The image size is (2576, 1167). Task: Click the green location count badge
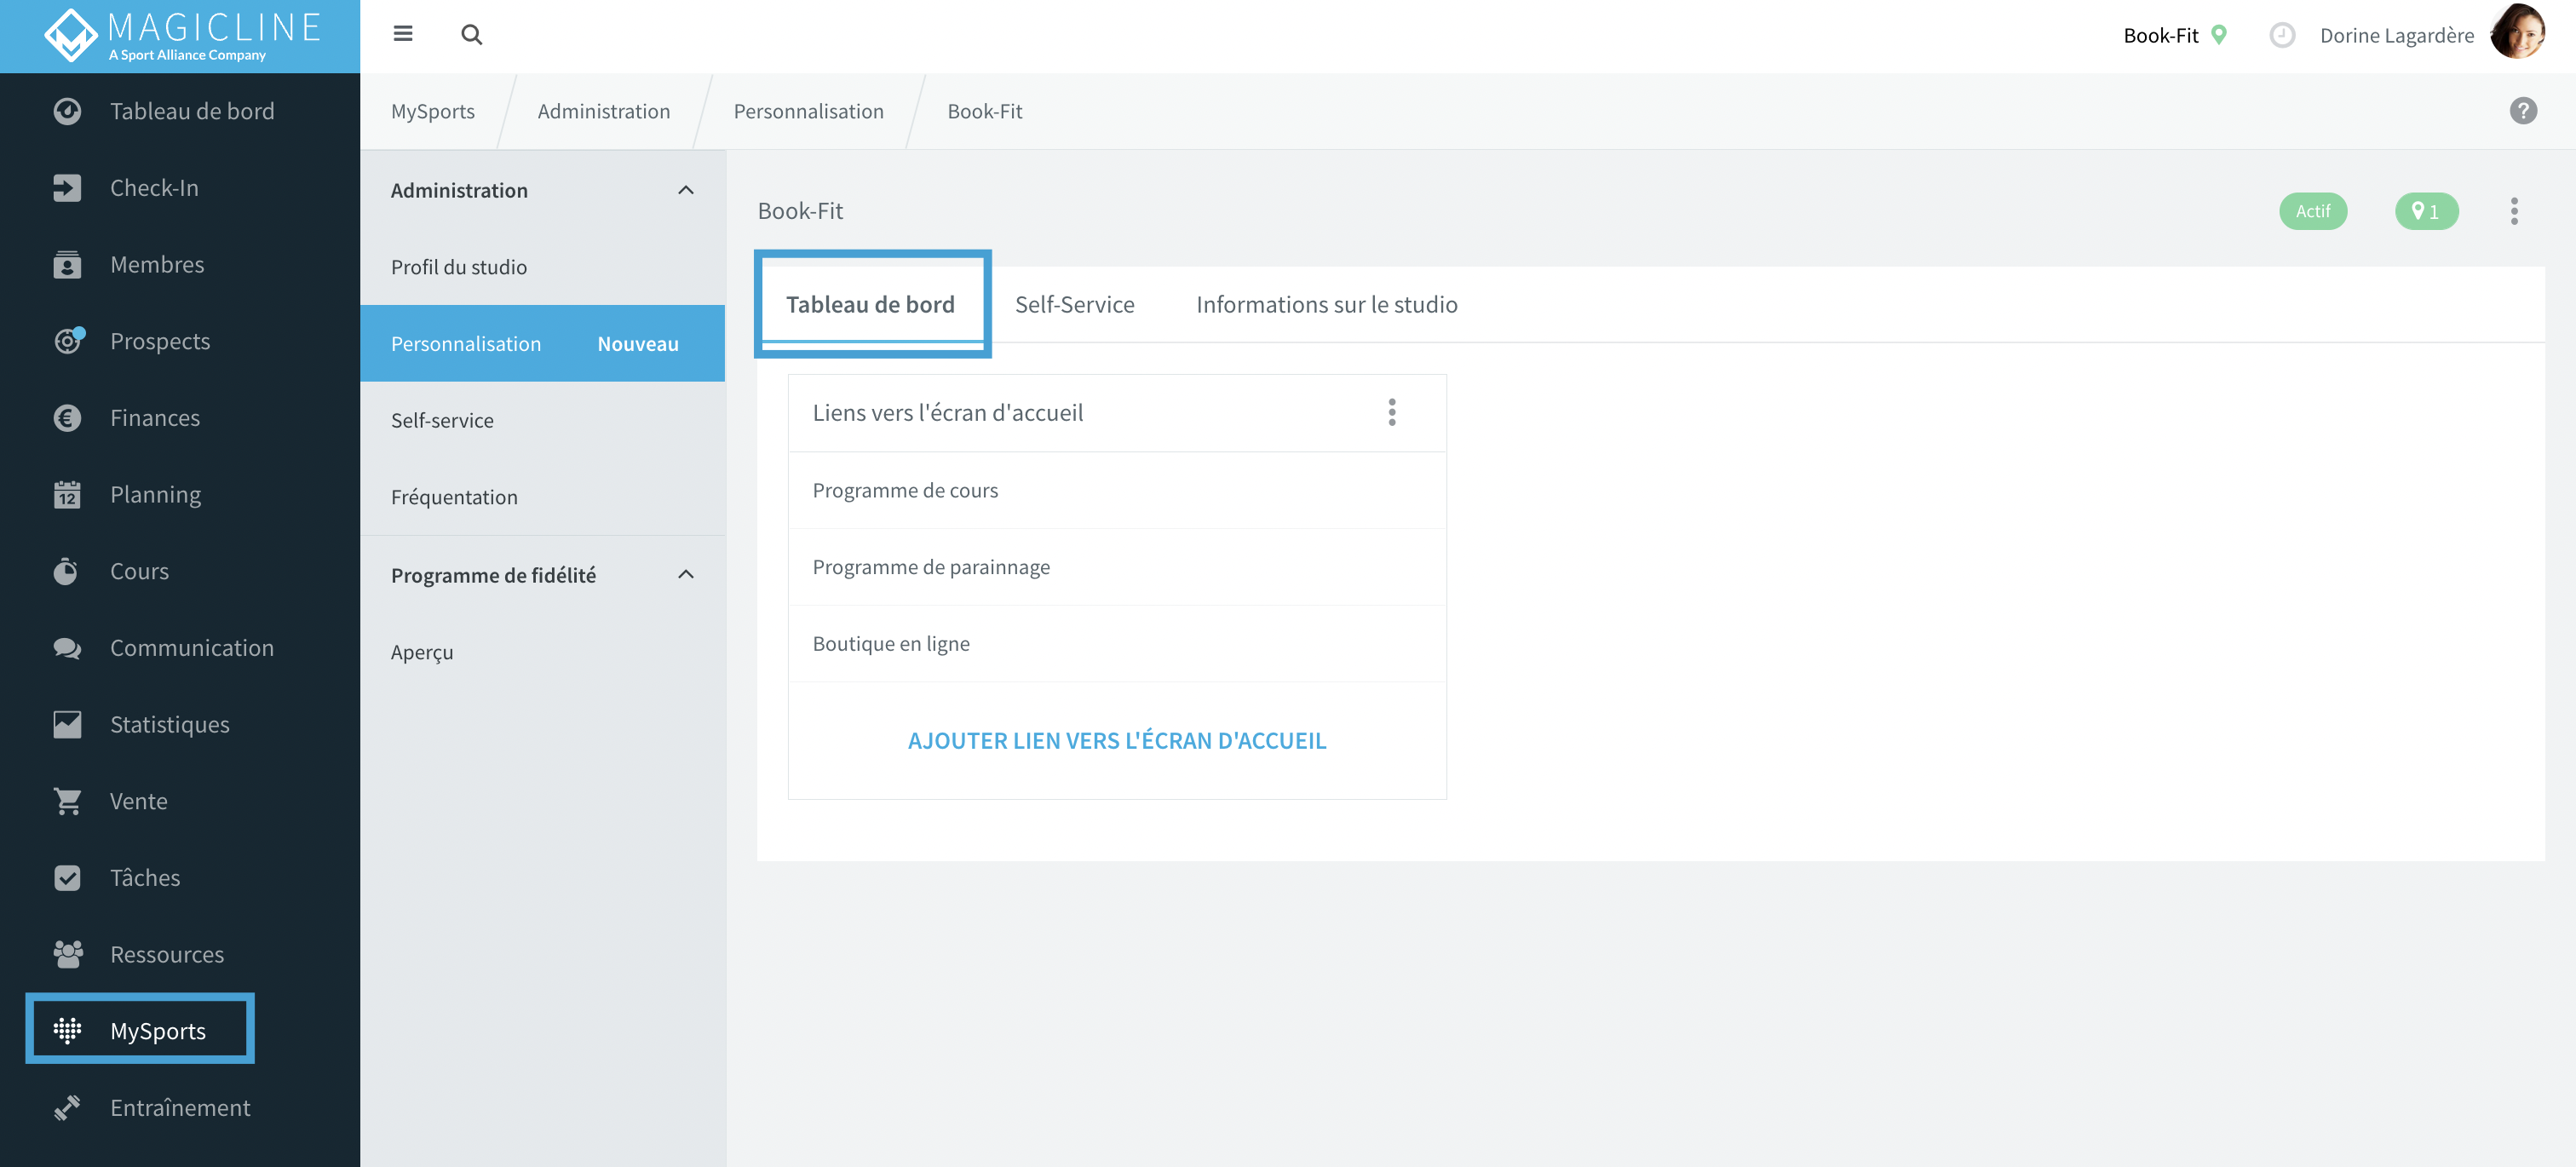(2425, 211)
